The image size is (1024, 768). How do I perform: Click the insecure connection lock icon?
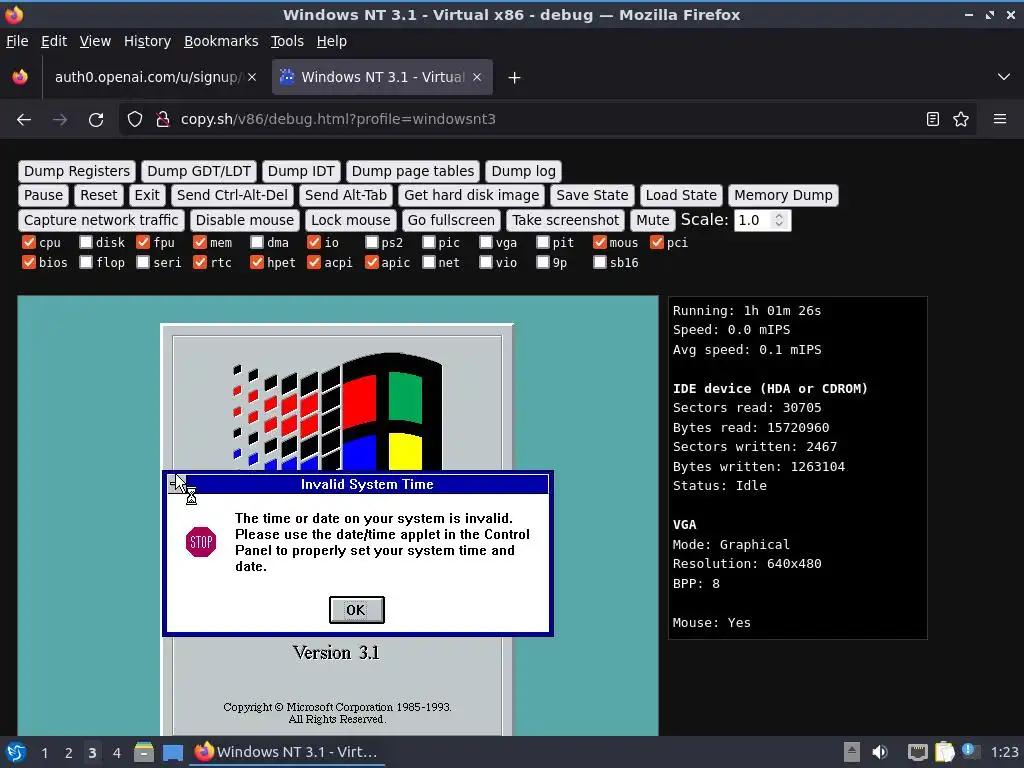click(163, 120)
